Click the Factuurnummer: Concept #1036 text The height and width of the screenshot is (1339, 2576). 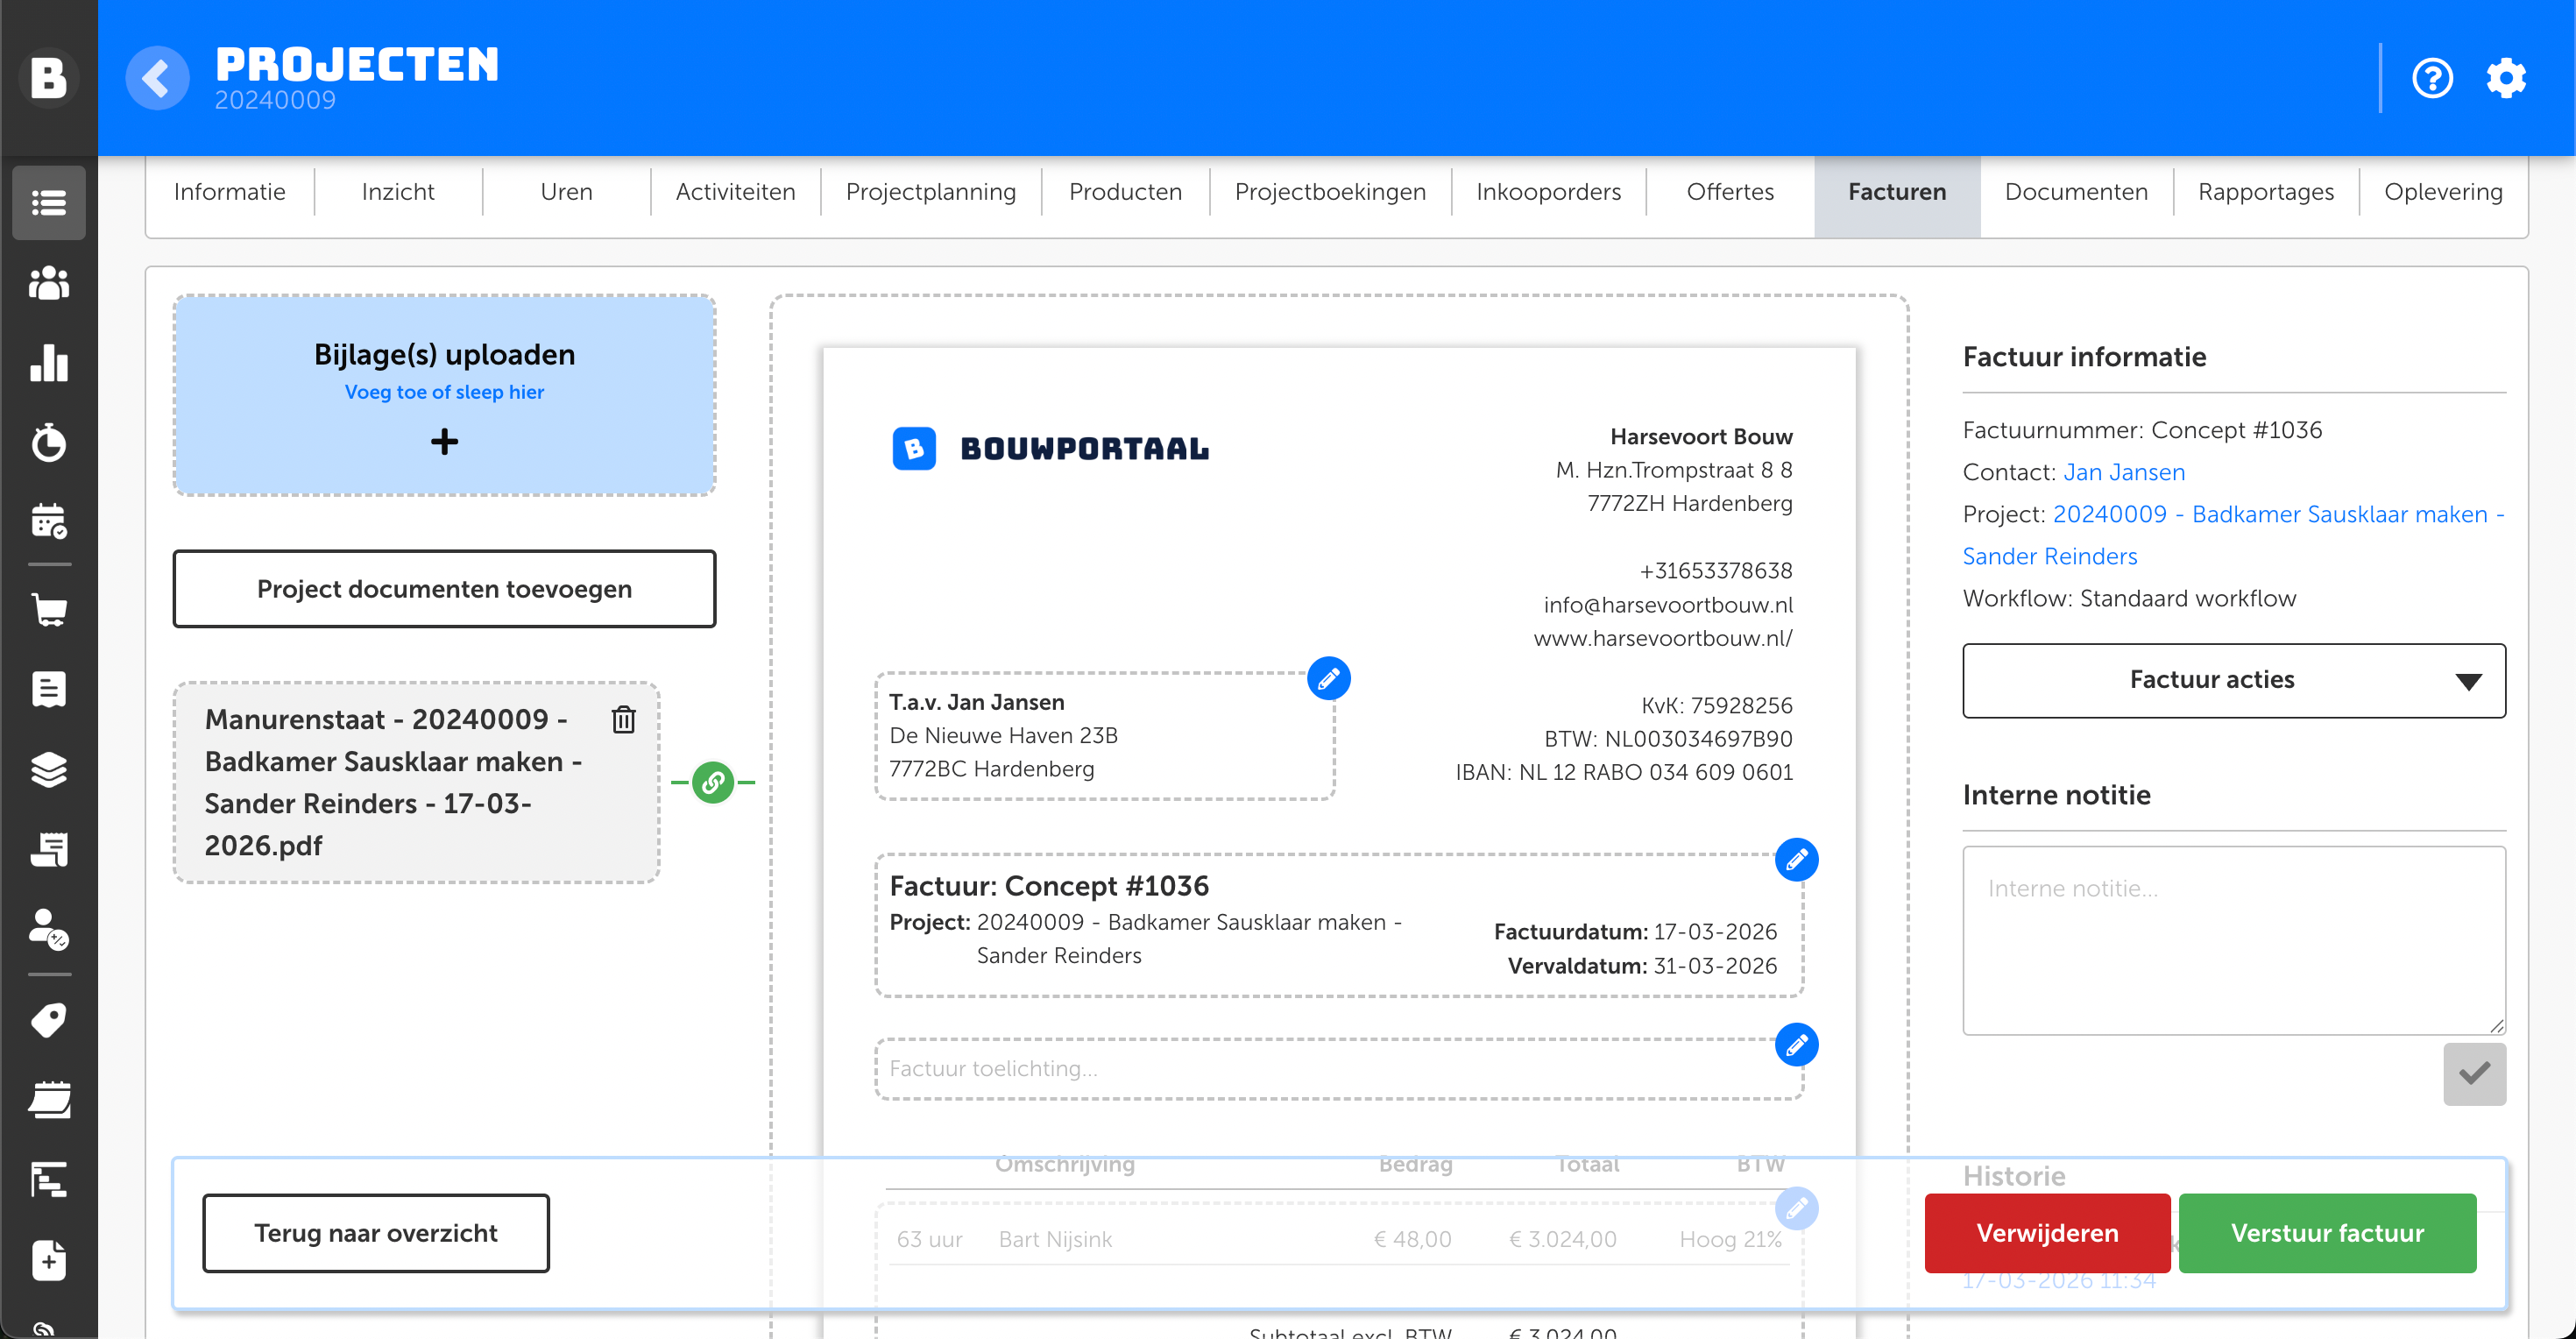(x=2142, y=430)
